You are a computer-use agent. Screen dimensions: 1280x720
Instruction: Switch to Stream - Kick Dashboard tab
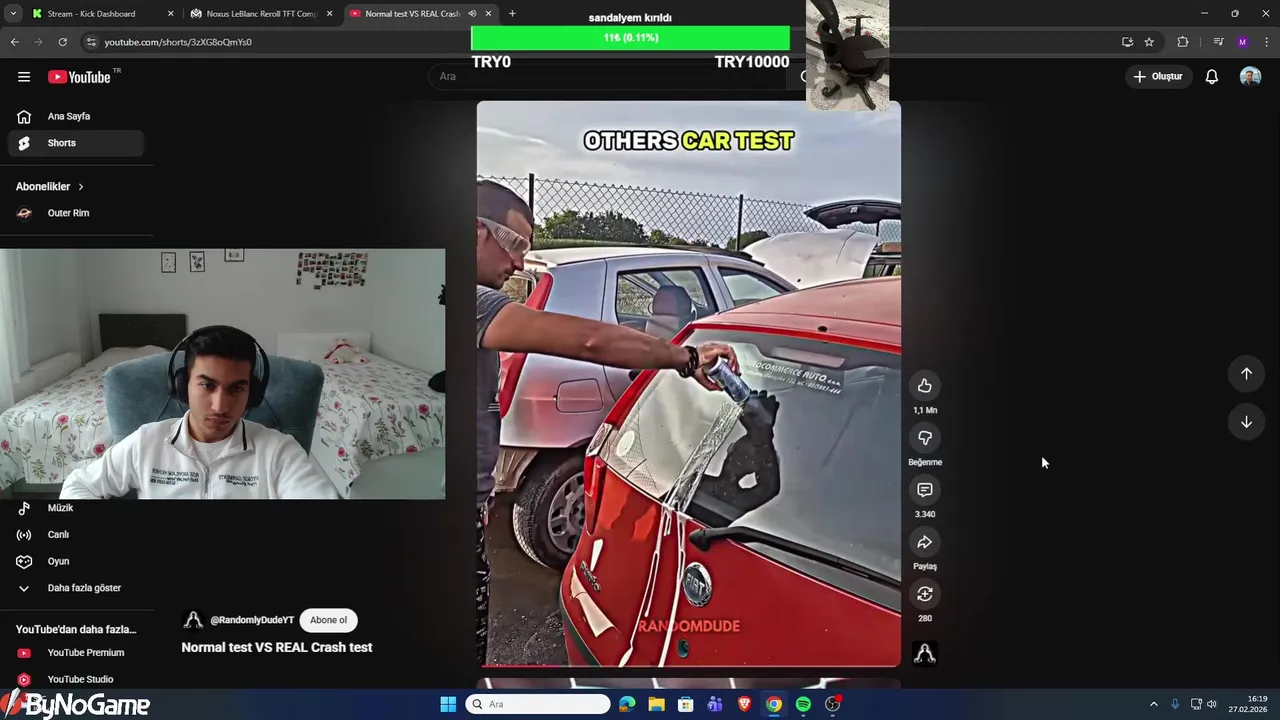click(101, 14)
